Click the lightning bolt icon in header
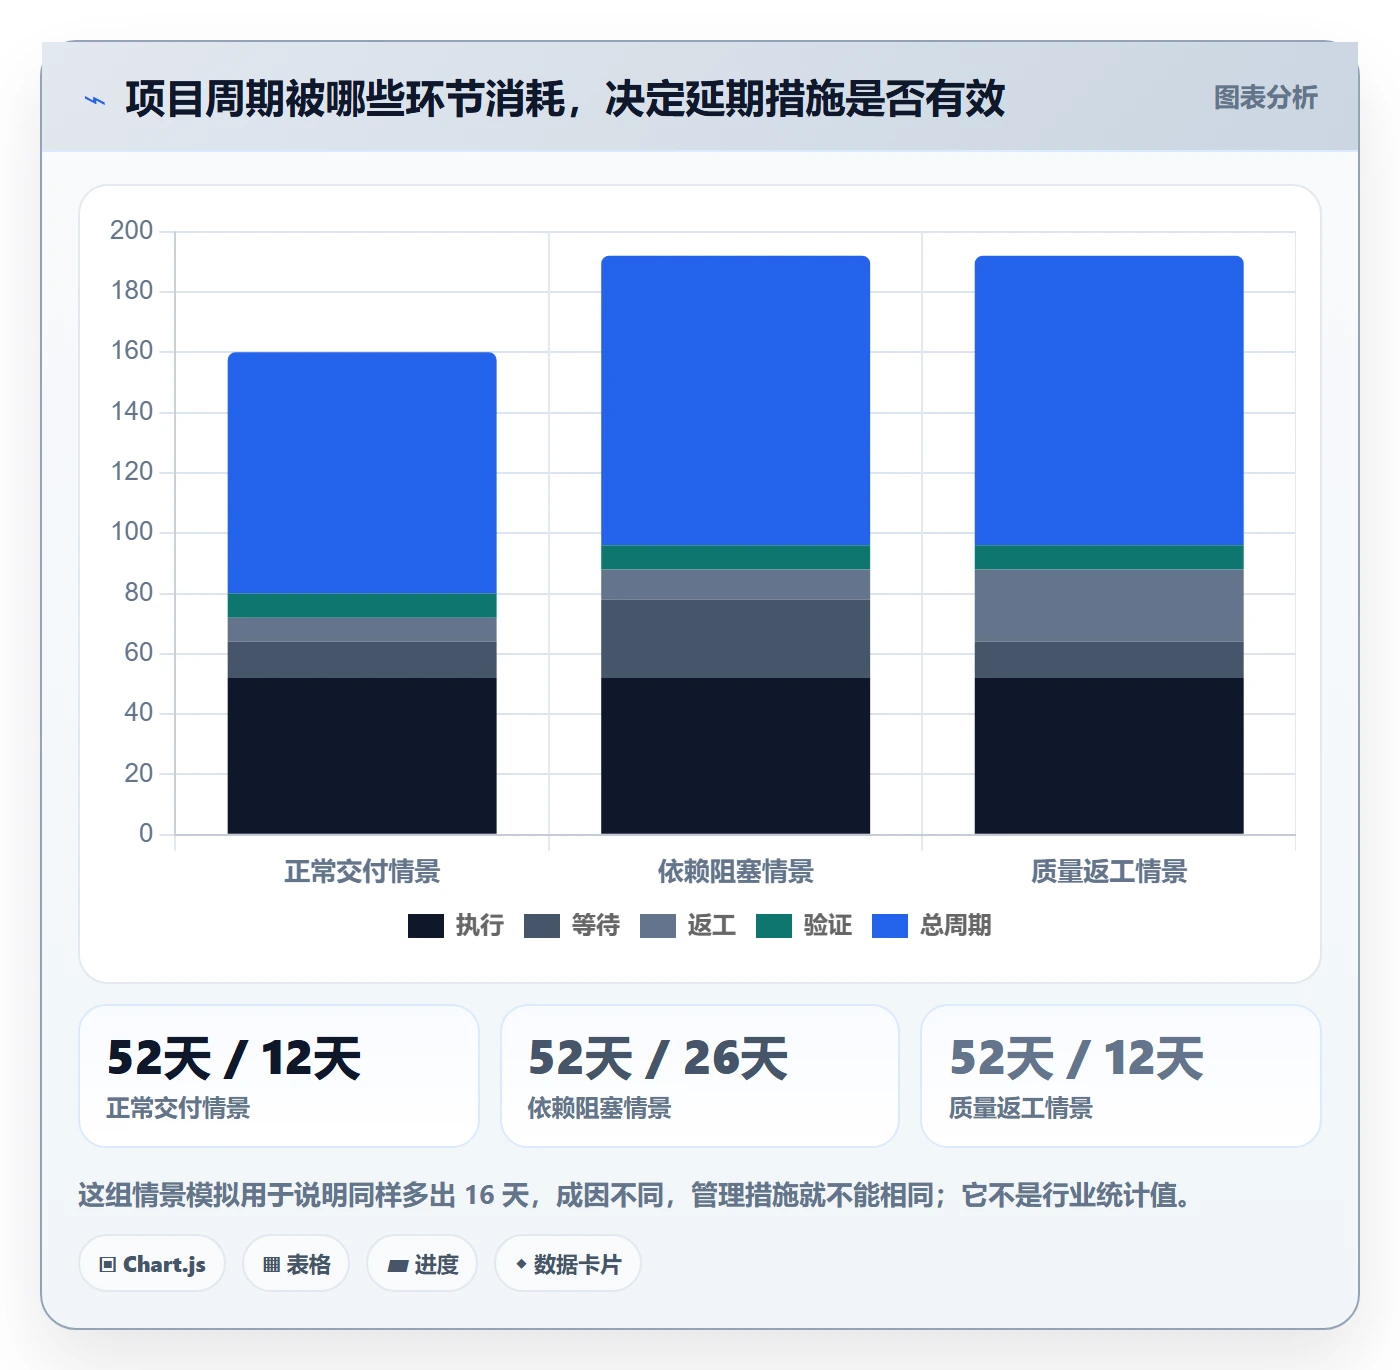 [95, 100]
